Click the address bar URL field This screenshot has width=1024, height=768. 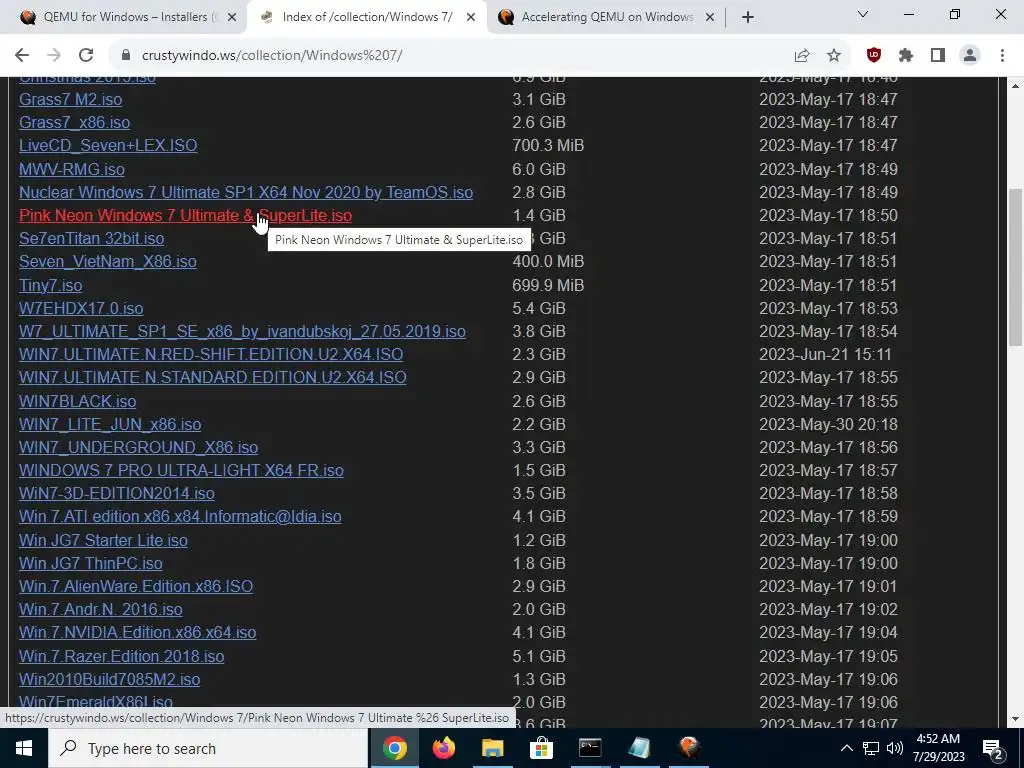pos(457,56)
